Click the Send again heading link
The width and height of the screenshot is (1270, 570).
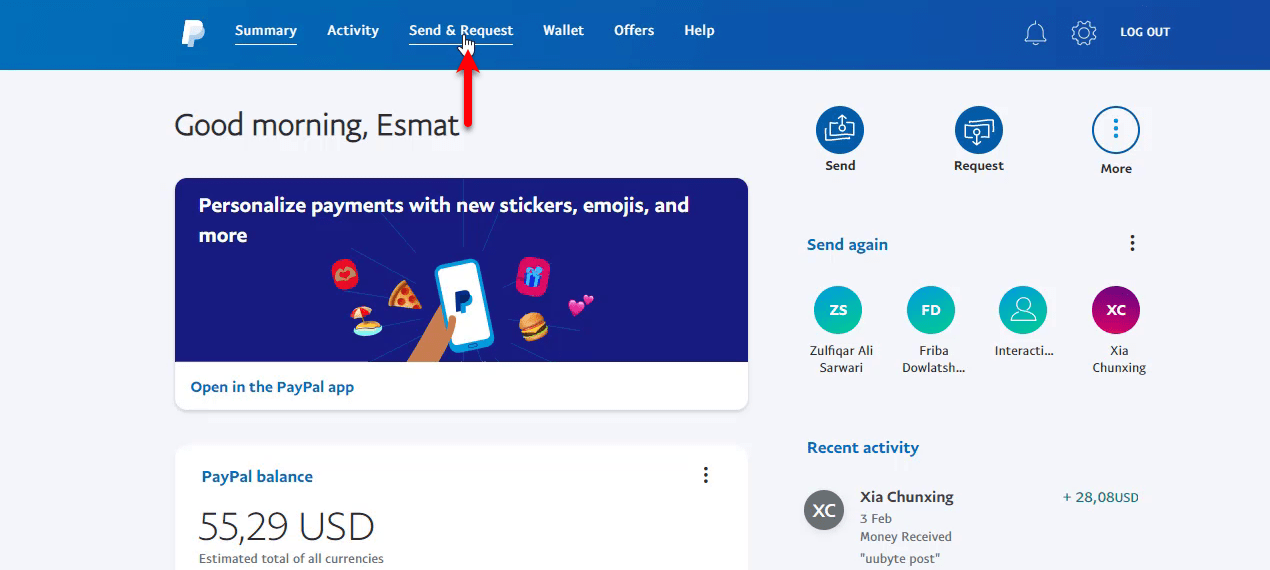[x=847, y=245]
